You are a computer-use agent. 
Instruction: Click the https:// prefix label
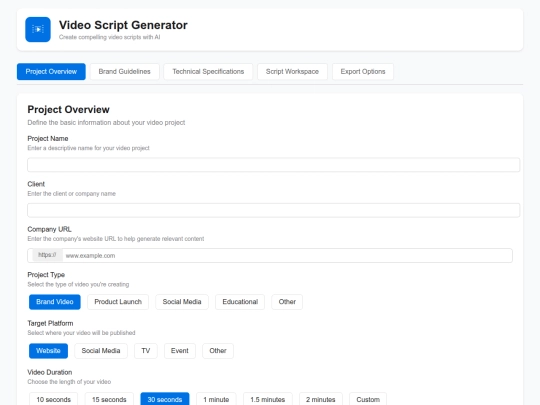(47, 255)
